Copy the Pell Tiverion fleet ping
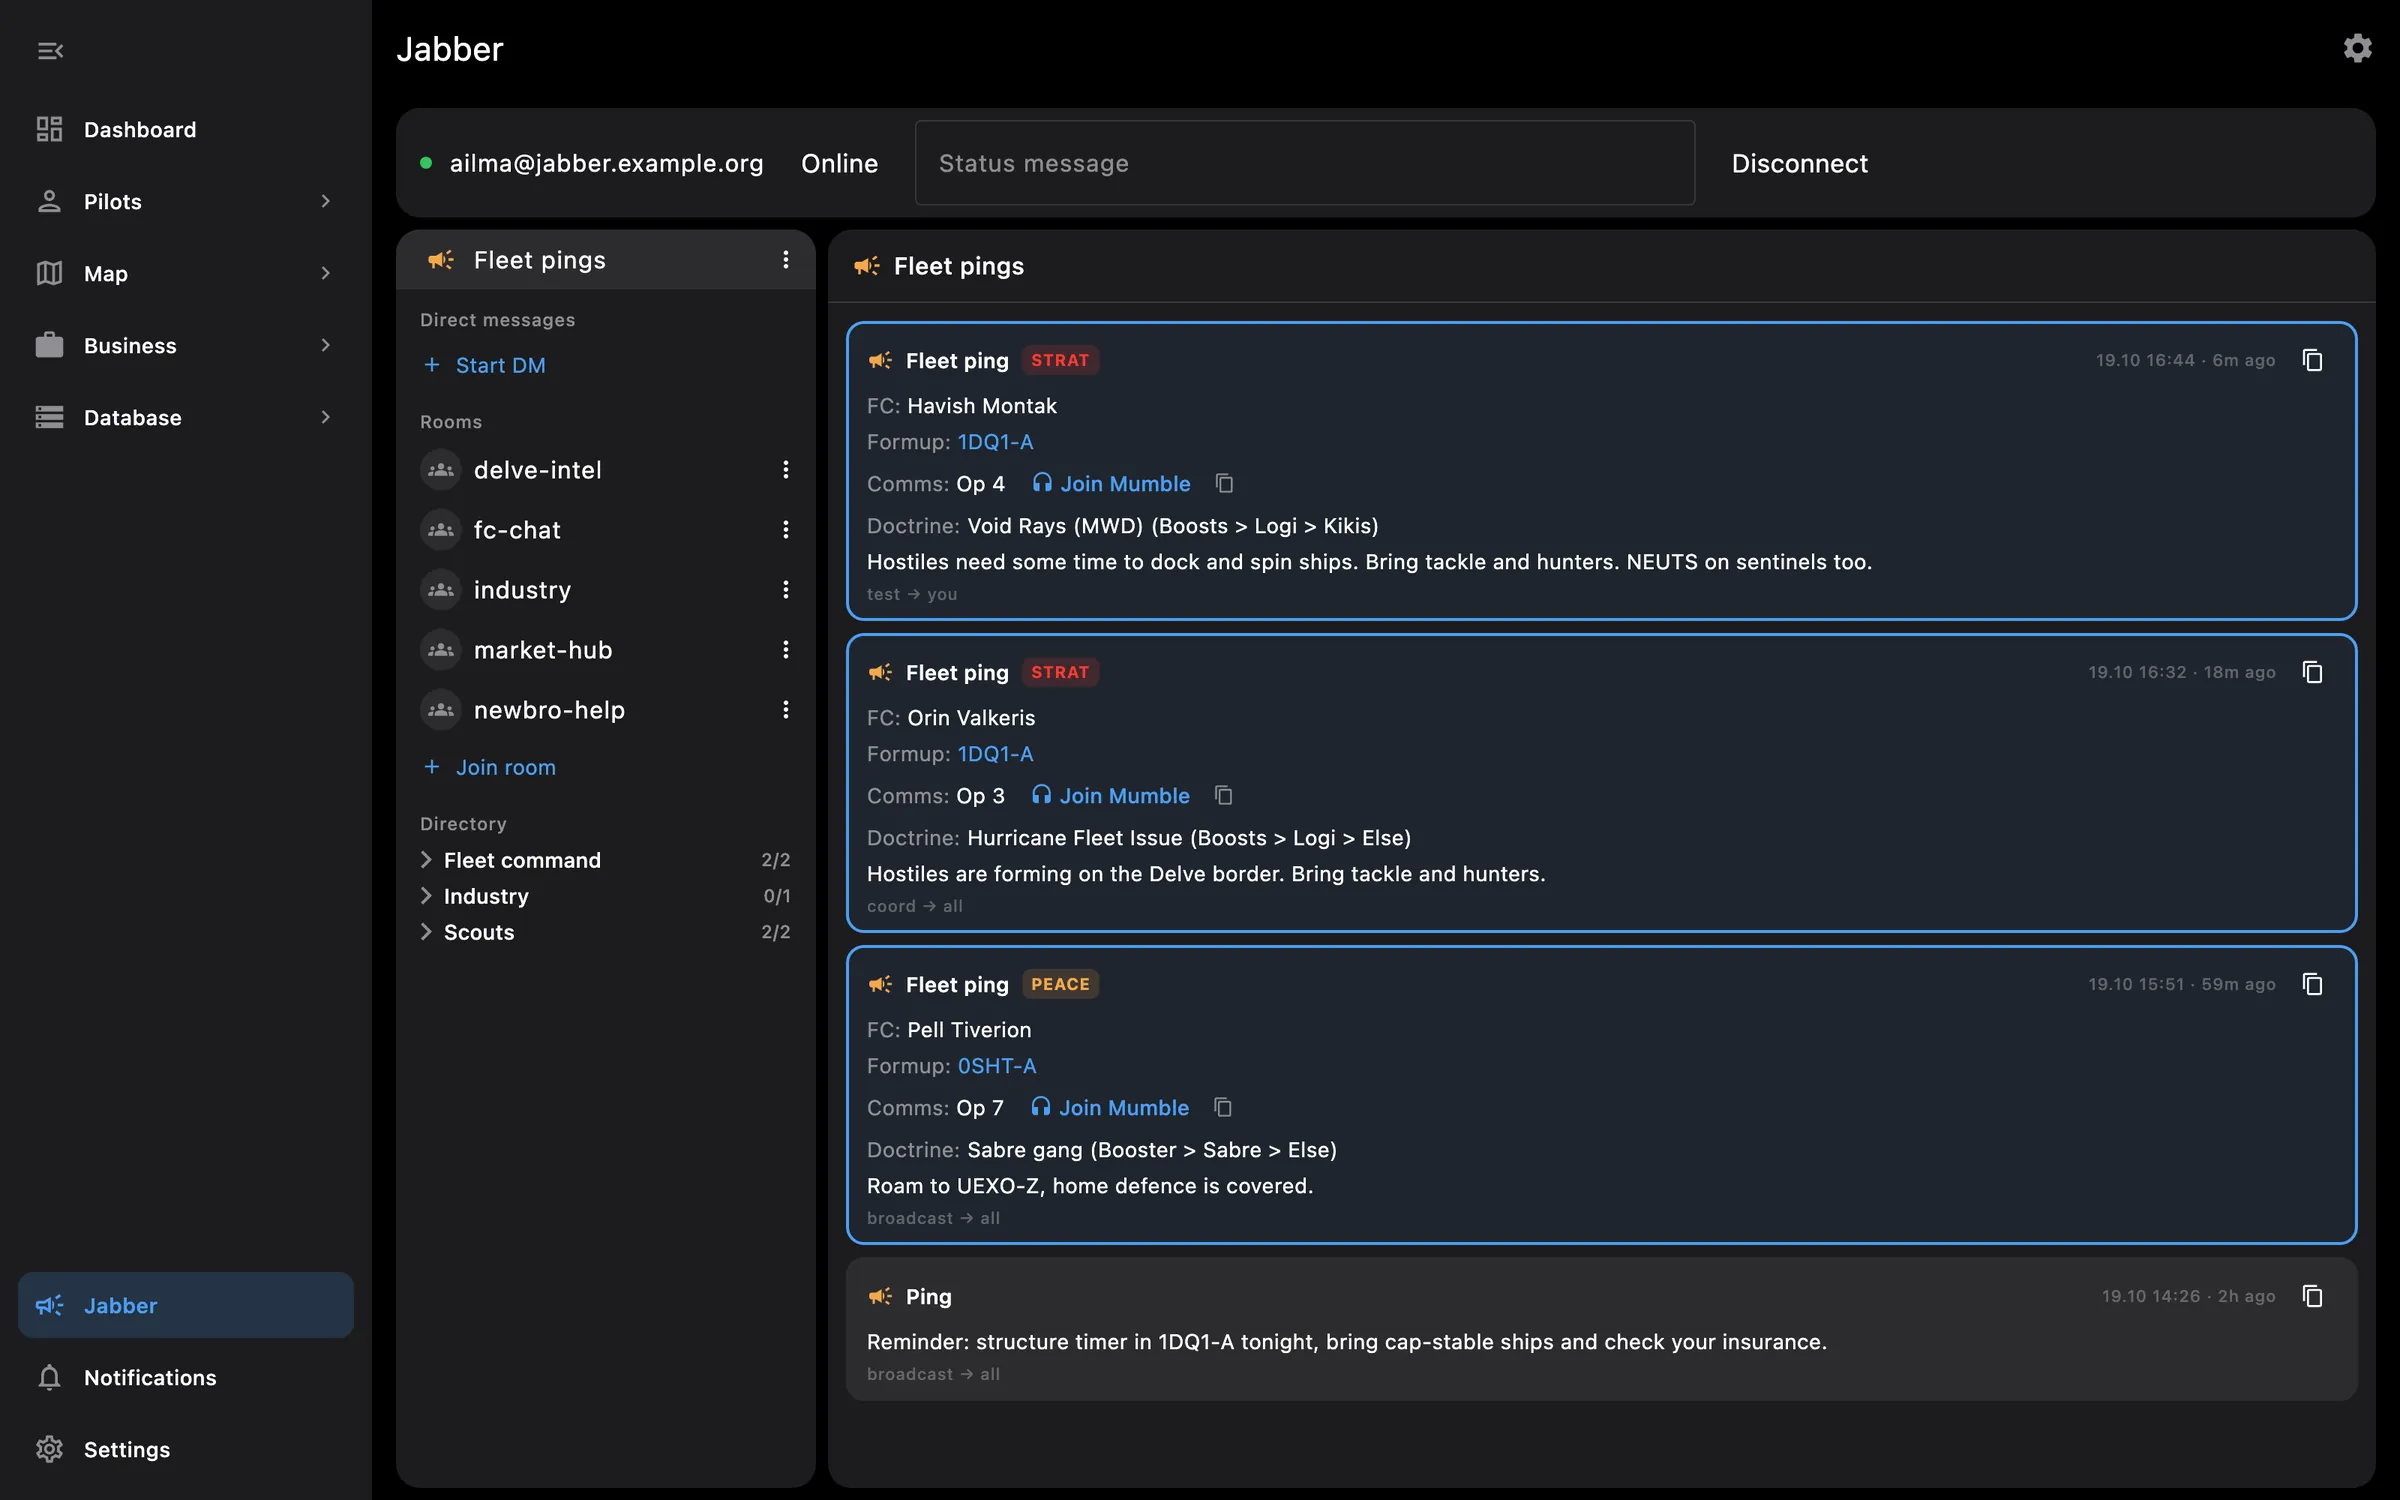The width and height of the screenshot is (2400, 1500). click(2312, 984)
